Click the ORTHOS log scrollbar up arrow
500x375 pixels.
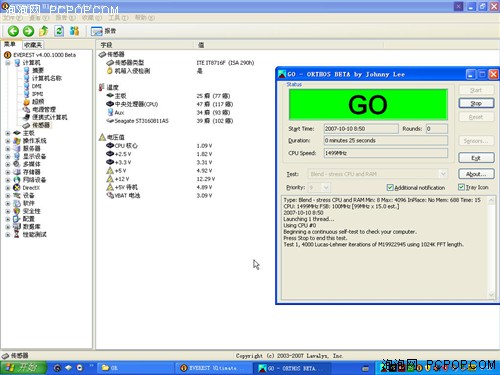tap(491, 200)
